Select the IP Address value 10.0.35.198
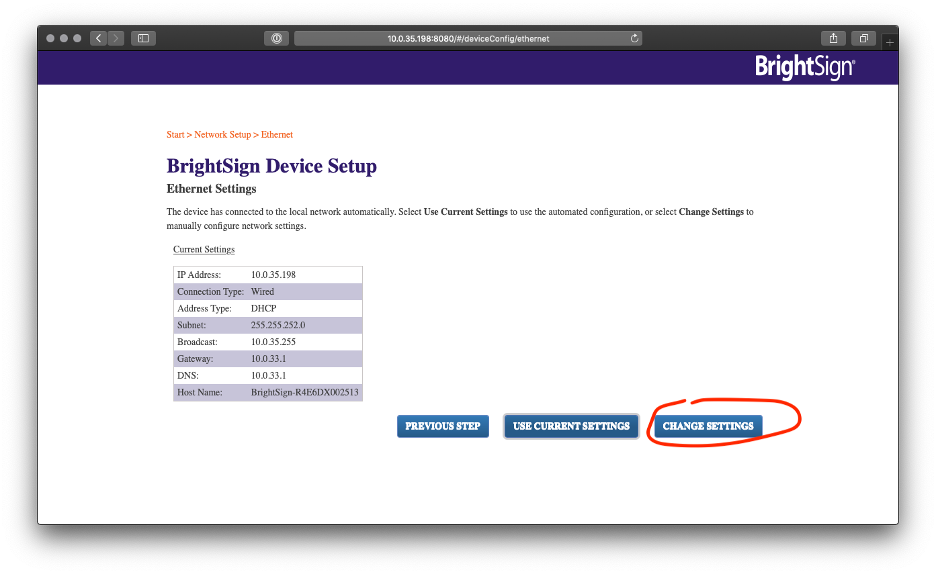This screenshot has width=936, height=574. click(273, 274)
